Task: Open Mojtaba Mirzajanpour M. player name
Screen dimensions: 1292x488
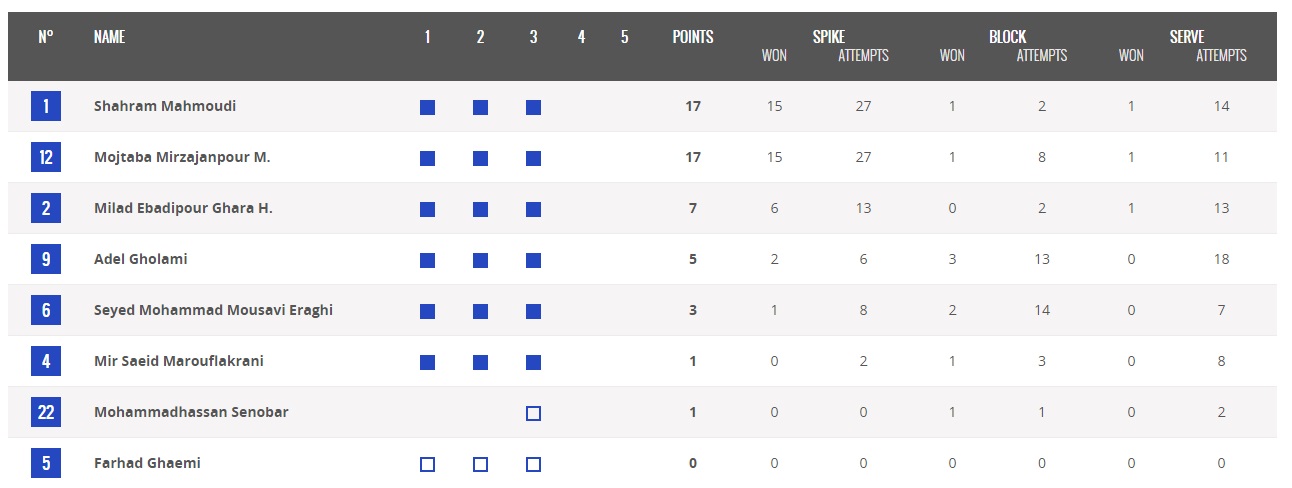Action: click(182, 157)
